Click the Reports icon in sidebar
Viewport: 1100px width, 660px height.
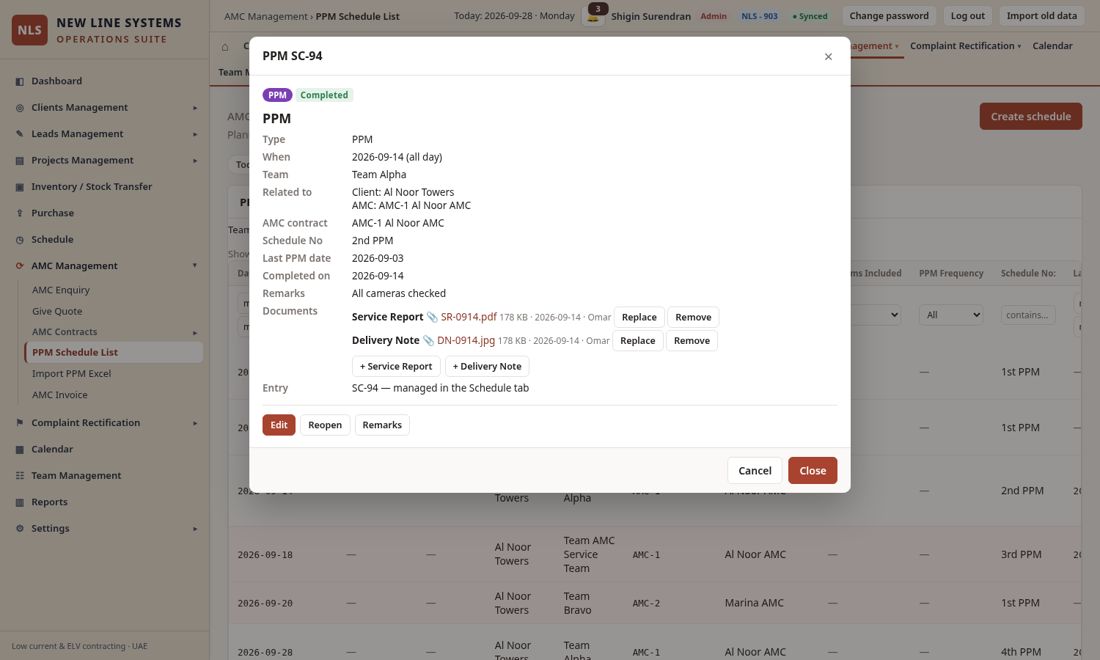tap(20, 502)
